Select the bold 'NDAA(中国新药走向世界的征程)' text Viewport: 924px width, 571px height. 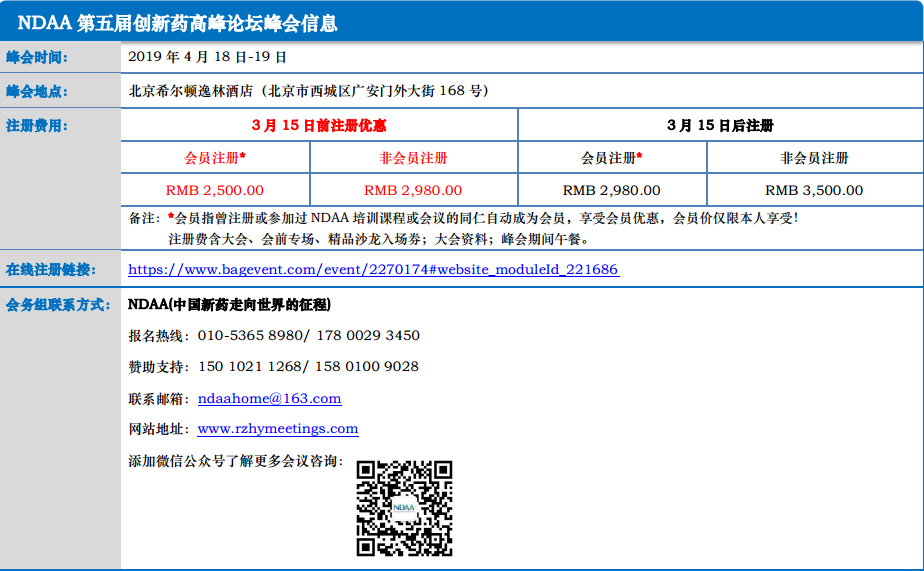pyautogui.click(x=229, y=305)
